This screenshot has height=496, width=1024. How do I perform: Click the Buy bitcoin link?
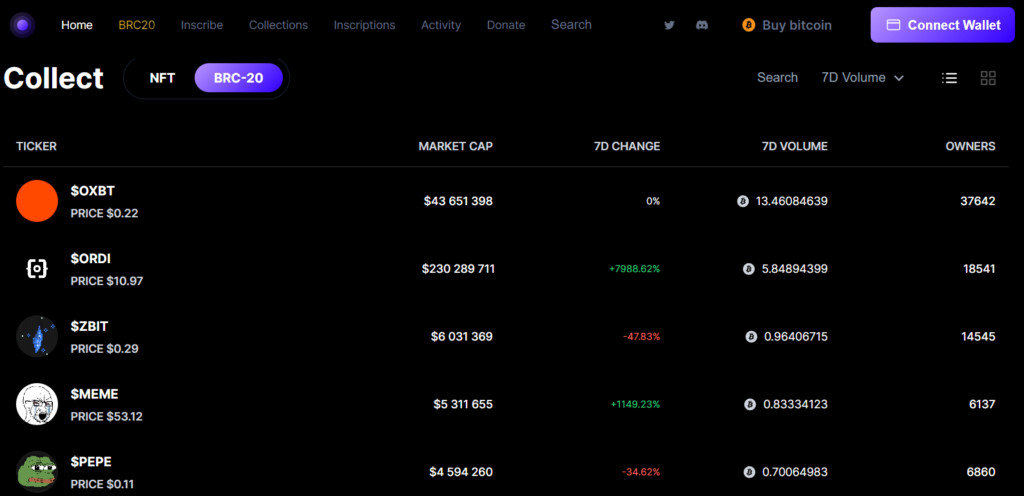787,25
